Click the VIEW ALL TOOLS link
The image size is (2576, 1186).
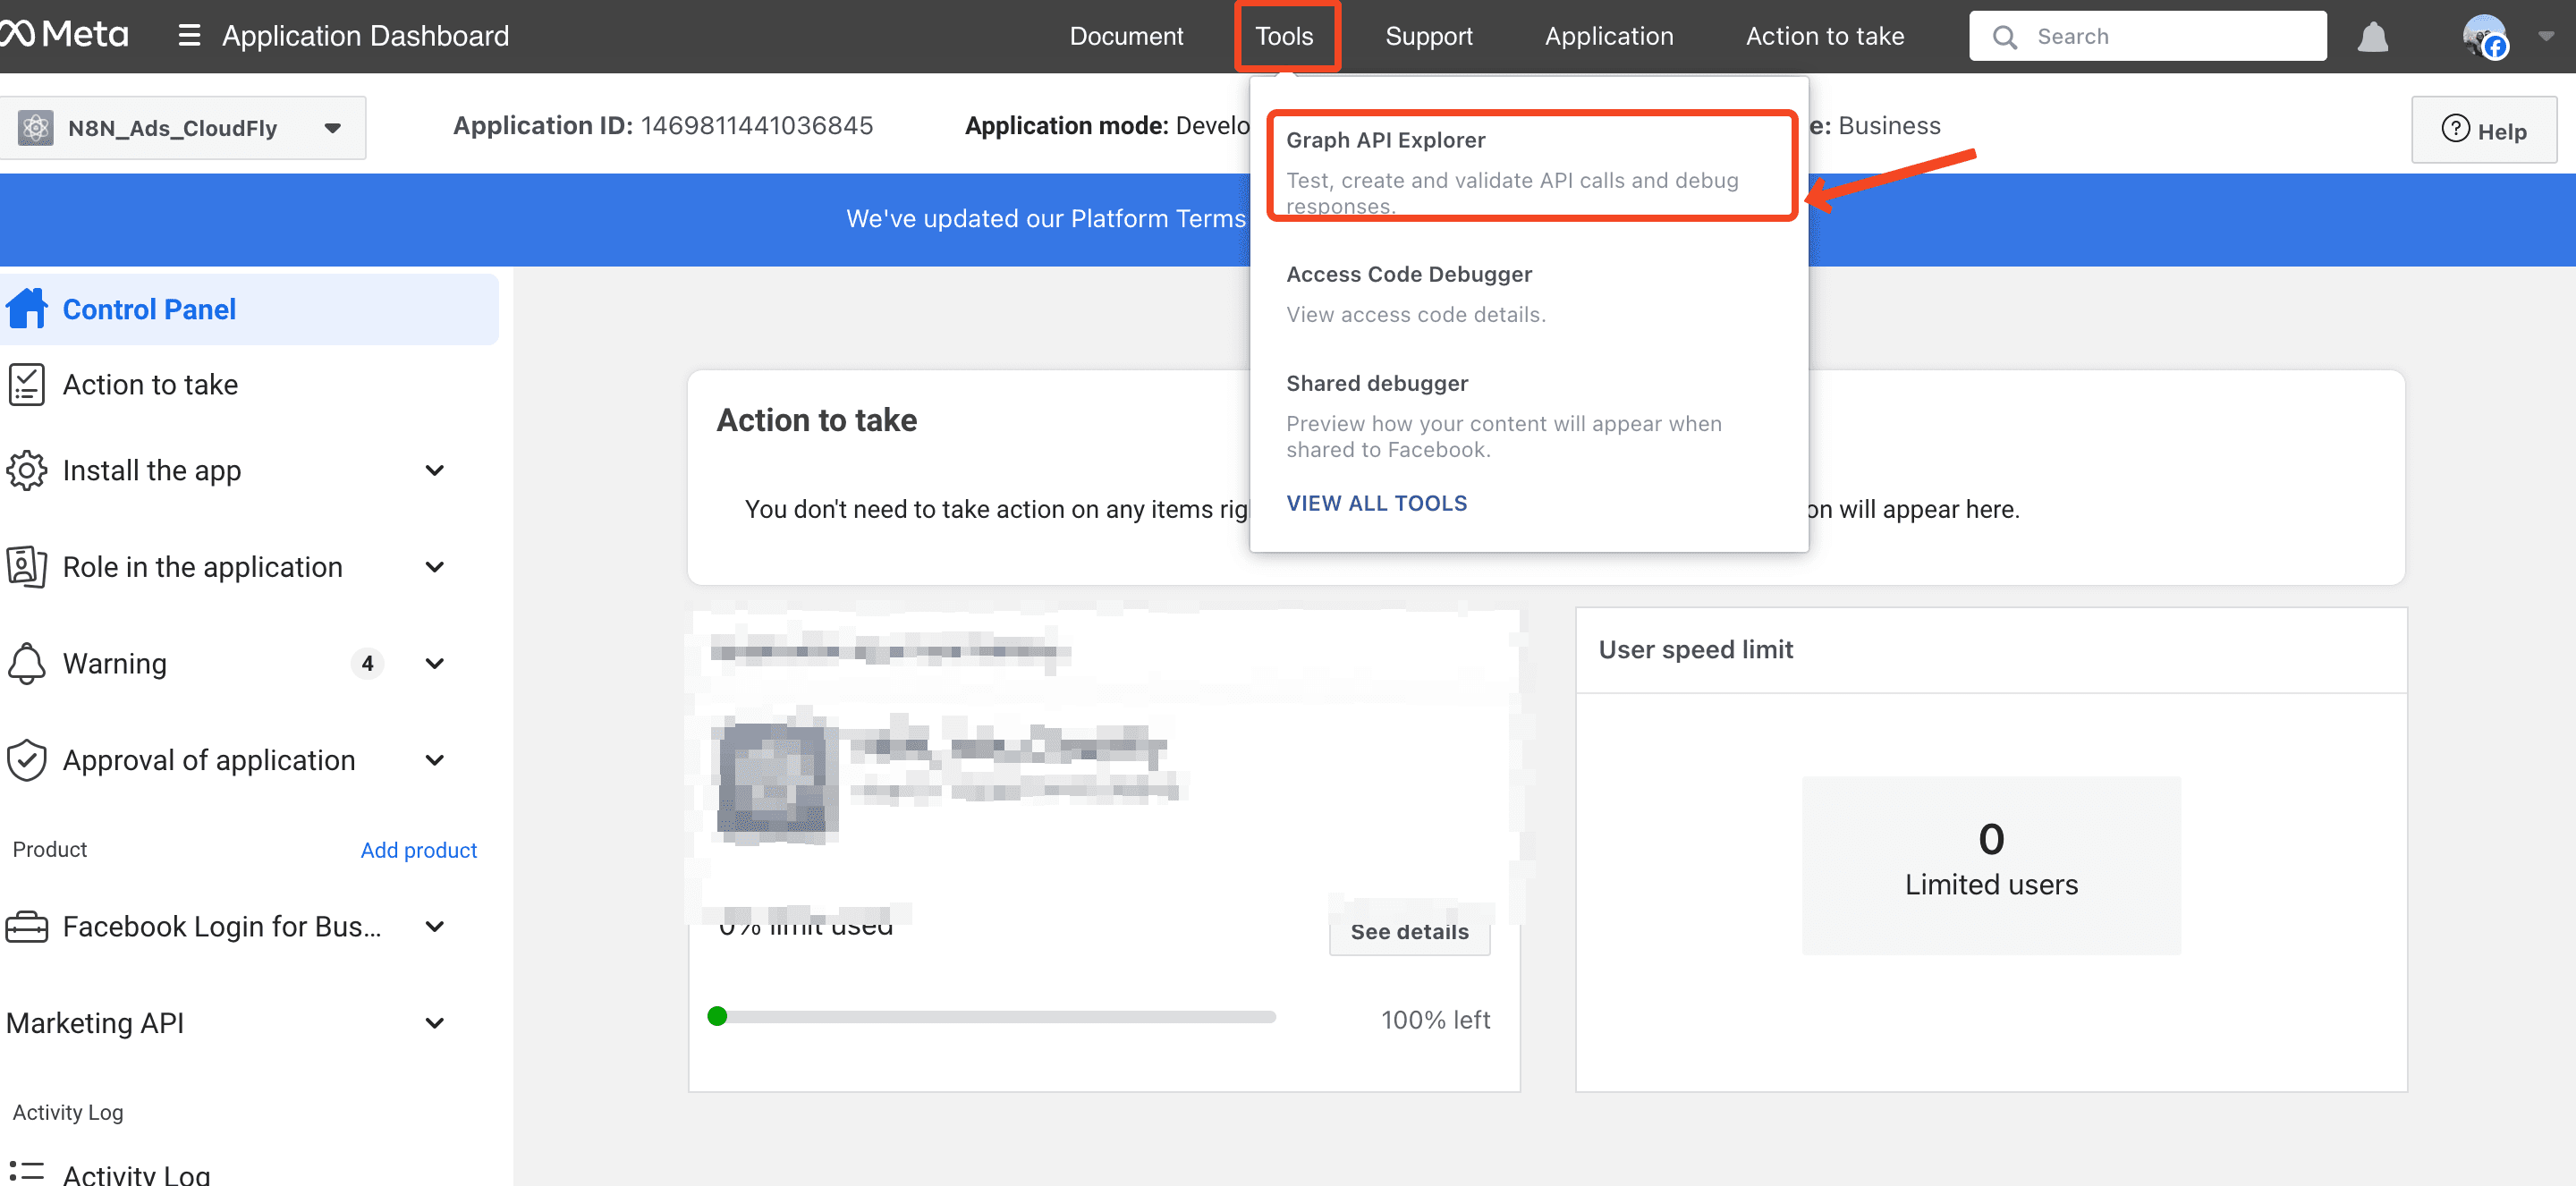1376,503
